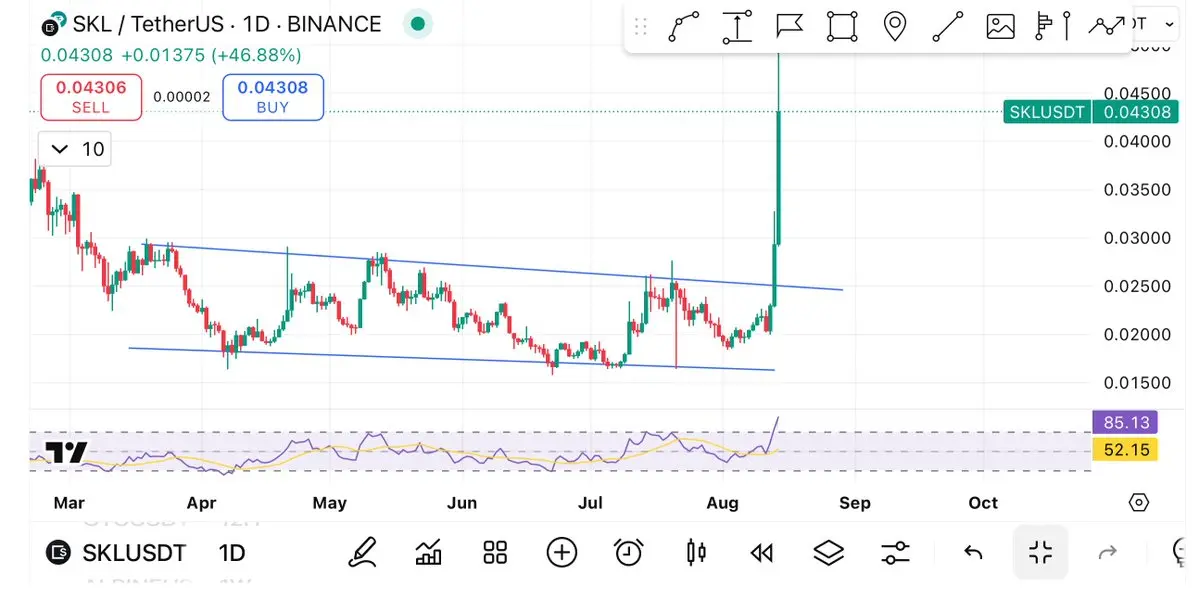Image resolution: width=1199 pixels, height=612 pixels.
Task: Expand the indicators legend chevron showing 10
Action: [75, 148]
